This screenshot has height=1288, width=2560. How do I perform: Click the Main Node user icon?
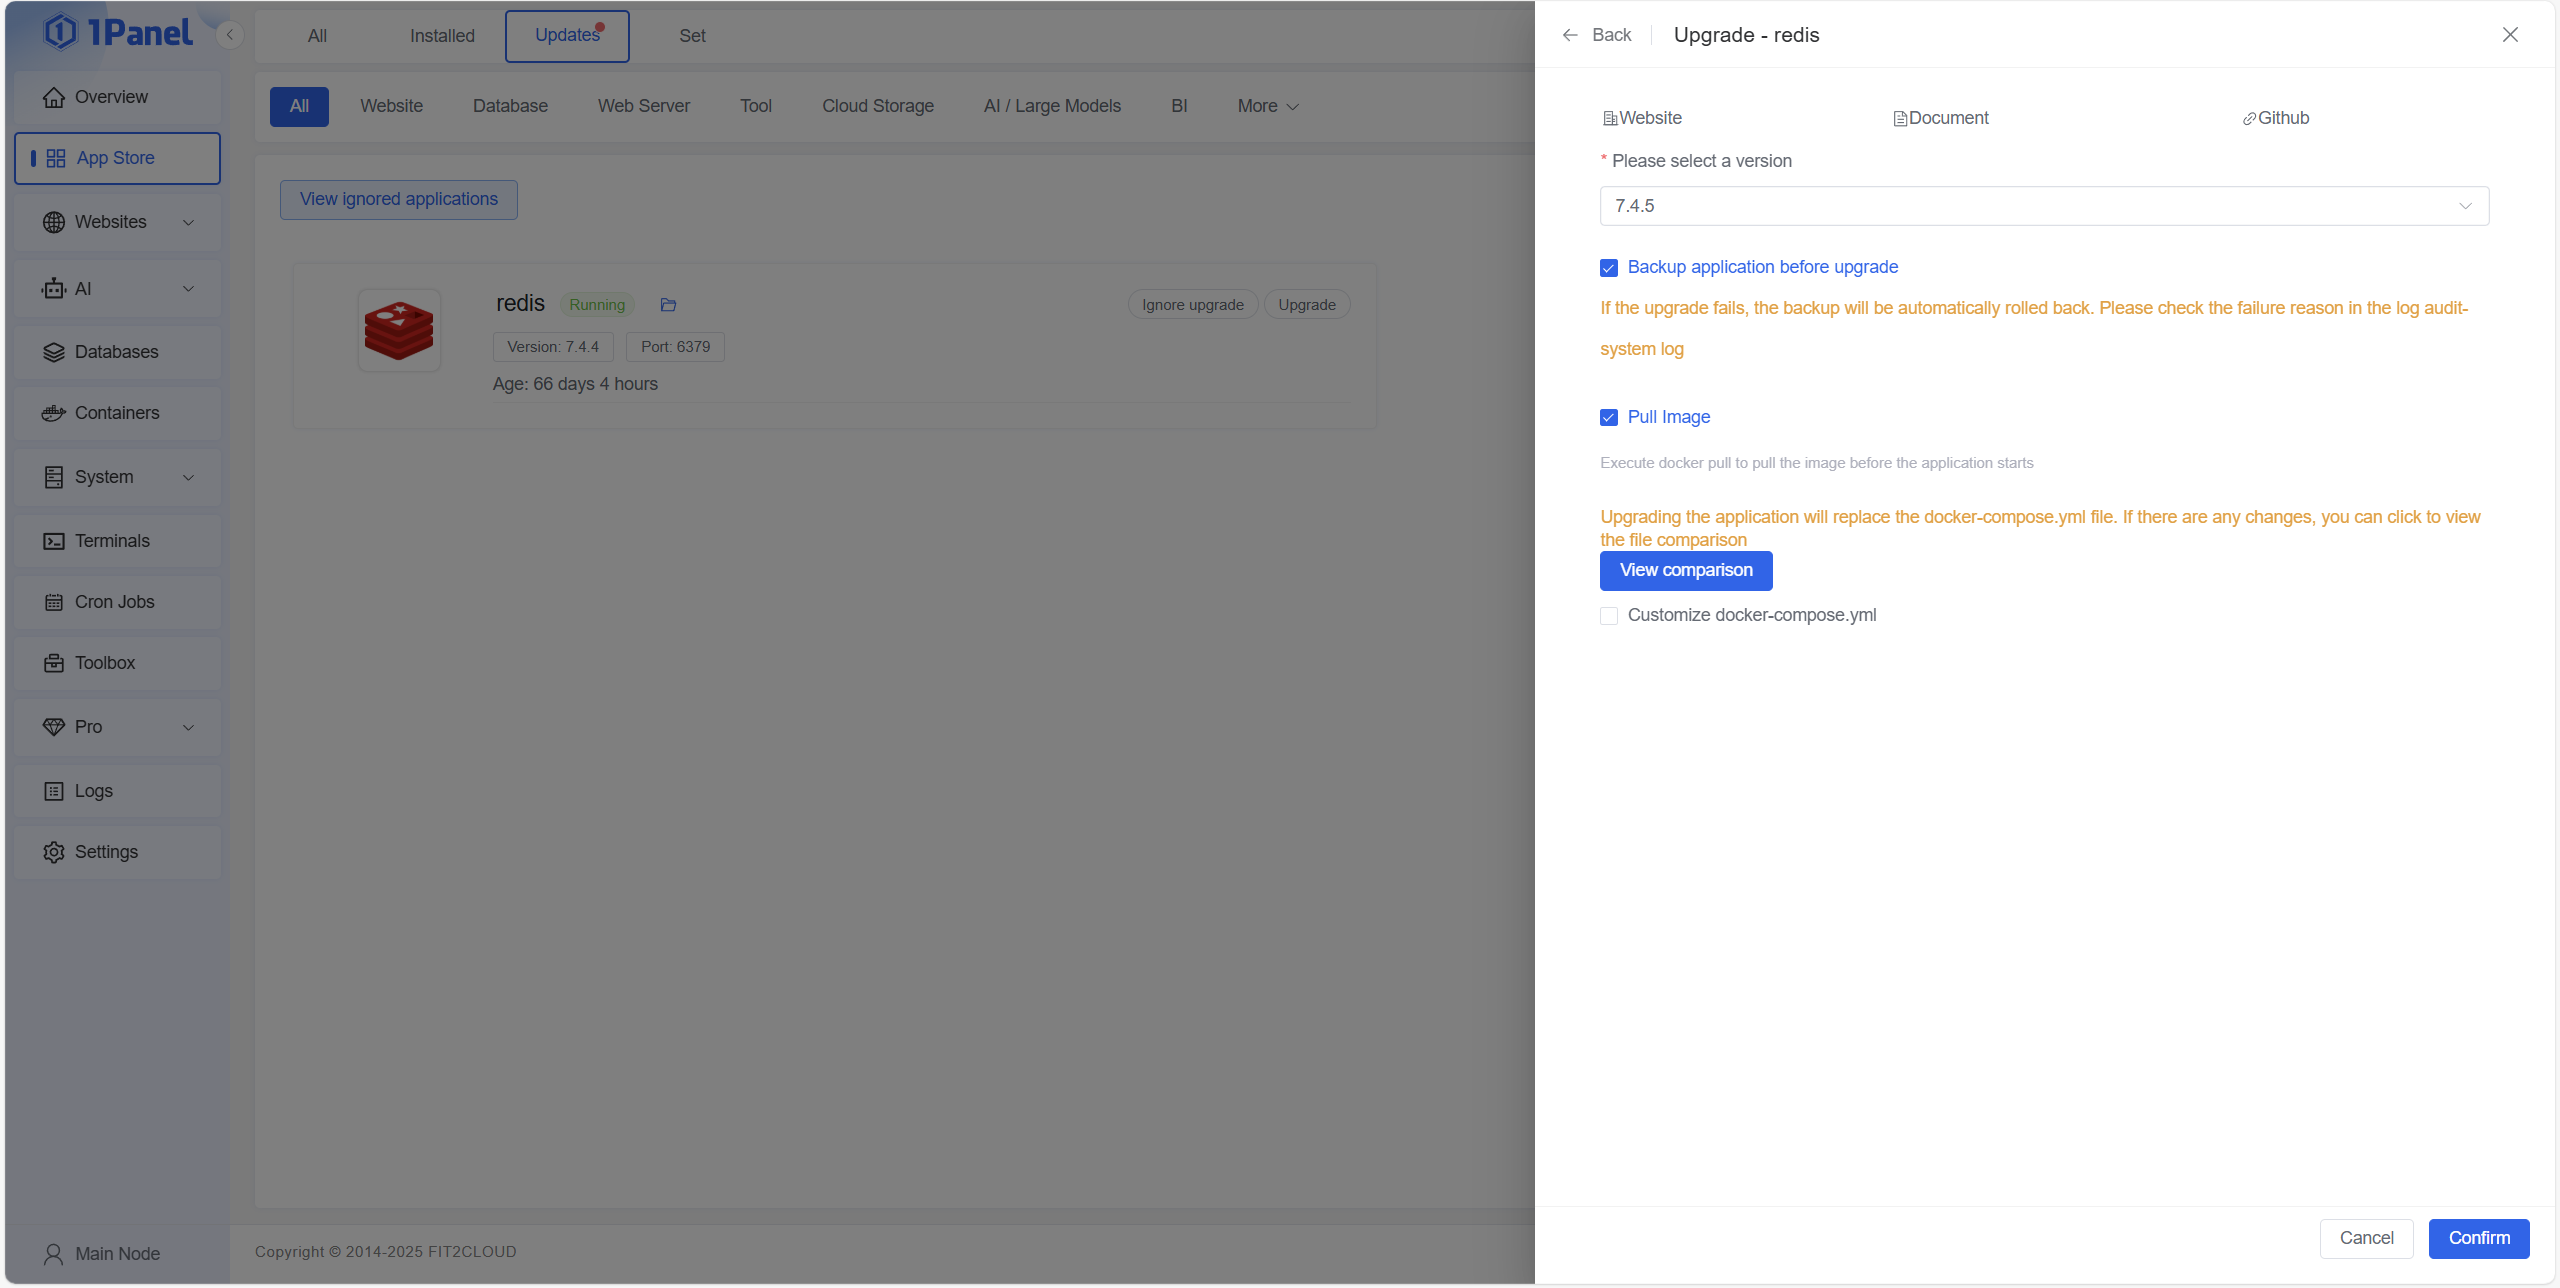54,1254
